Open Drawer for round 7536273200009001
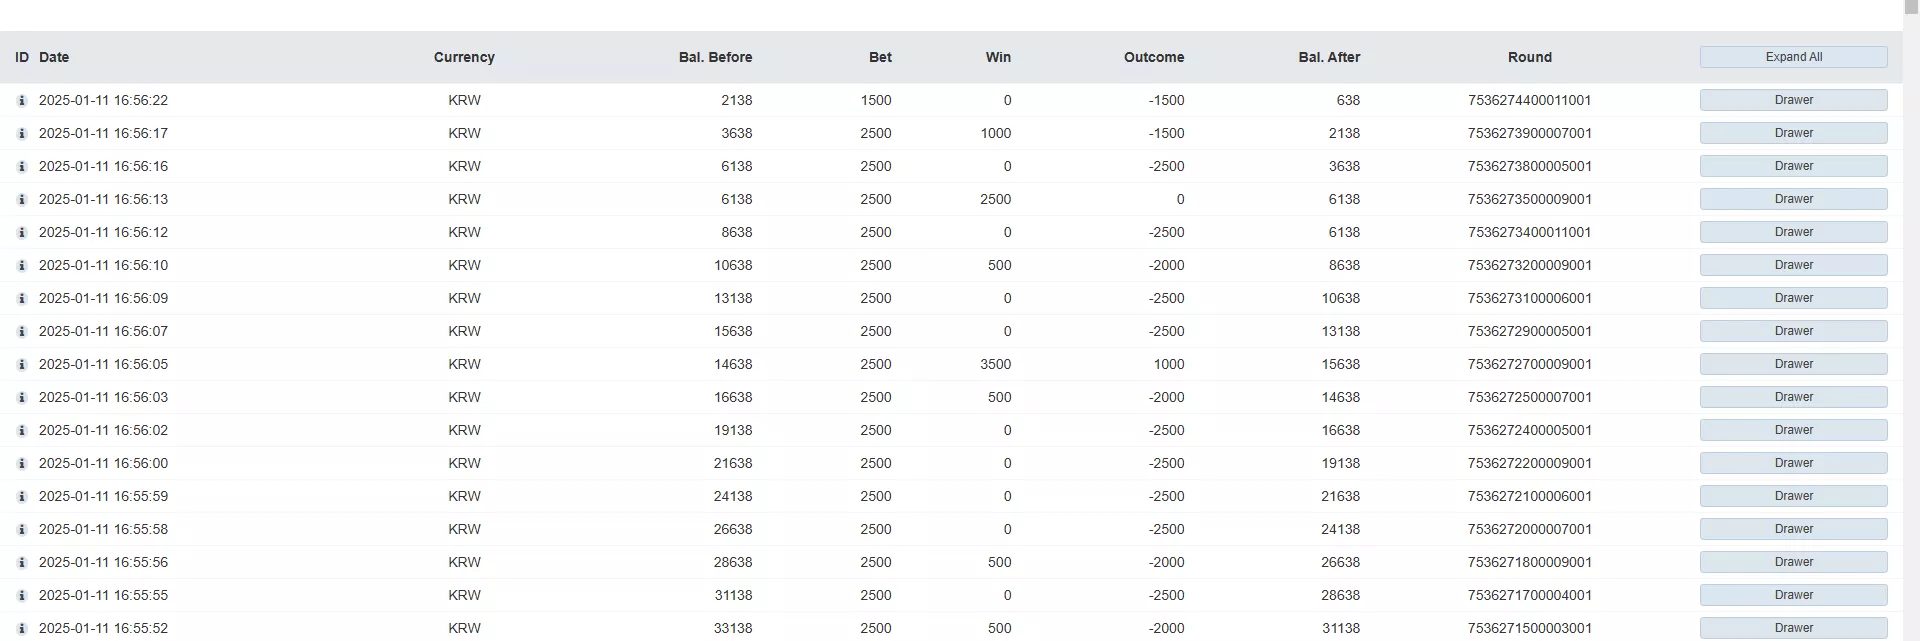Viewport: 1920px width, 641px height. 1793,265
